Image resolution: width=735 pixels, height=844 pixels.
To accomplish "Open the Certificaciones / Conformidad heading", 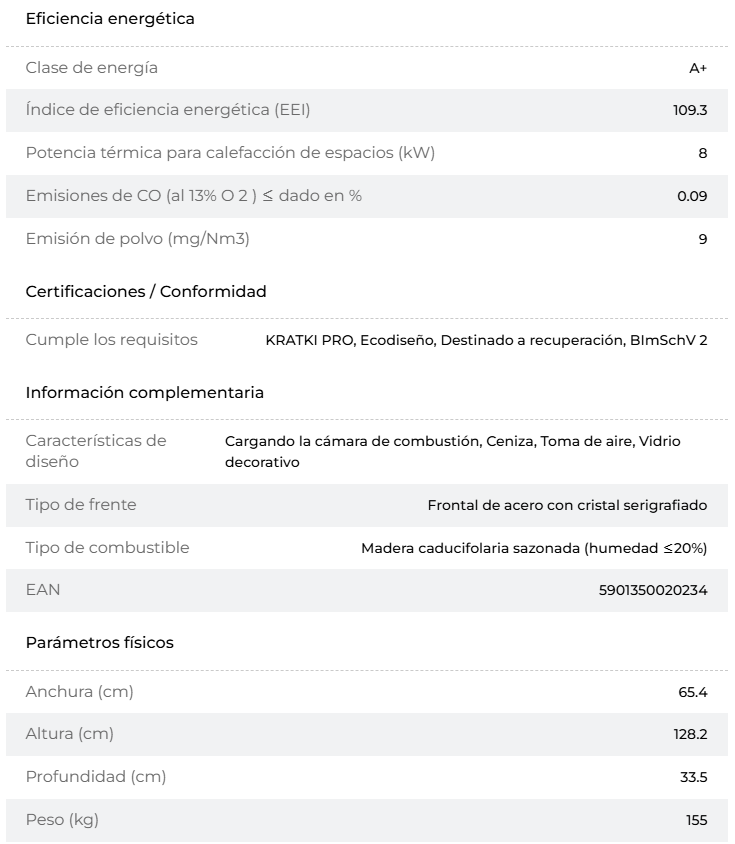I will pos(146,291).
